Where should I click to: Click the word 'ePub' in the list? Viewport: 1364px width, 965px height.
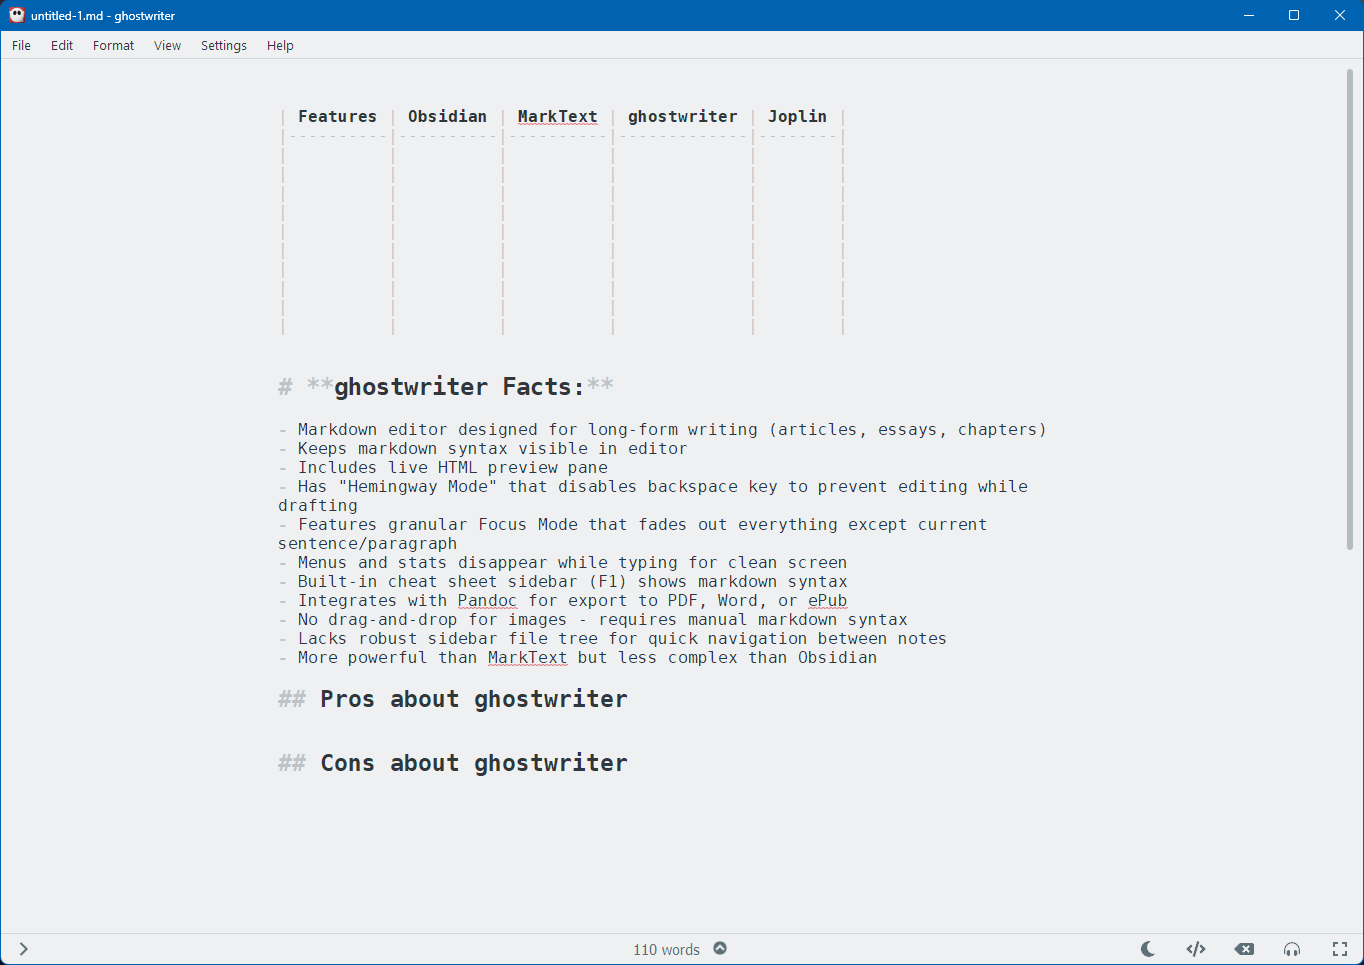tap(827, 601)
